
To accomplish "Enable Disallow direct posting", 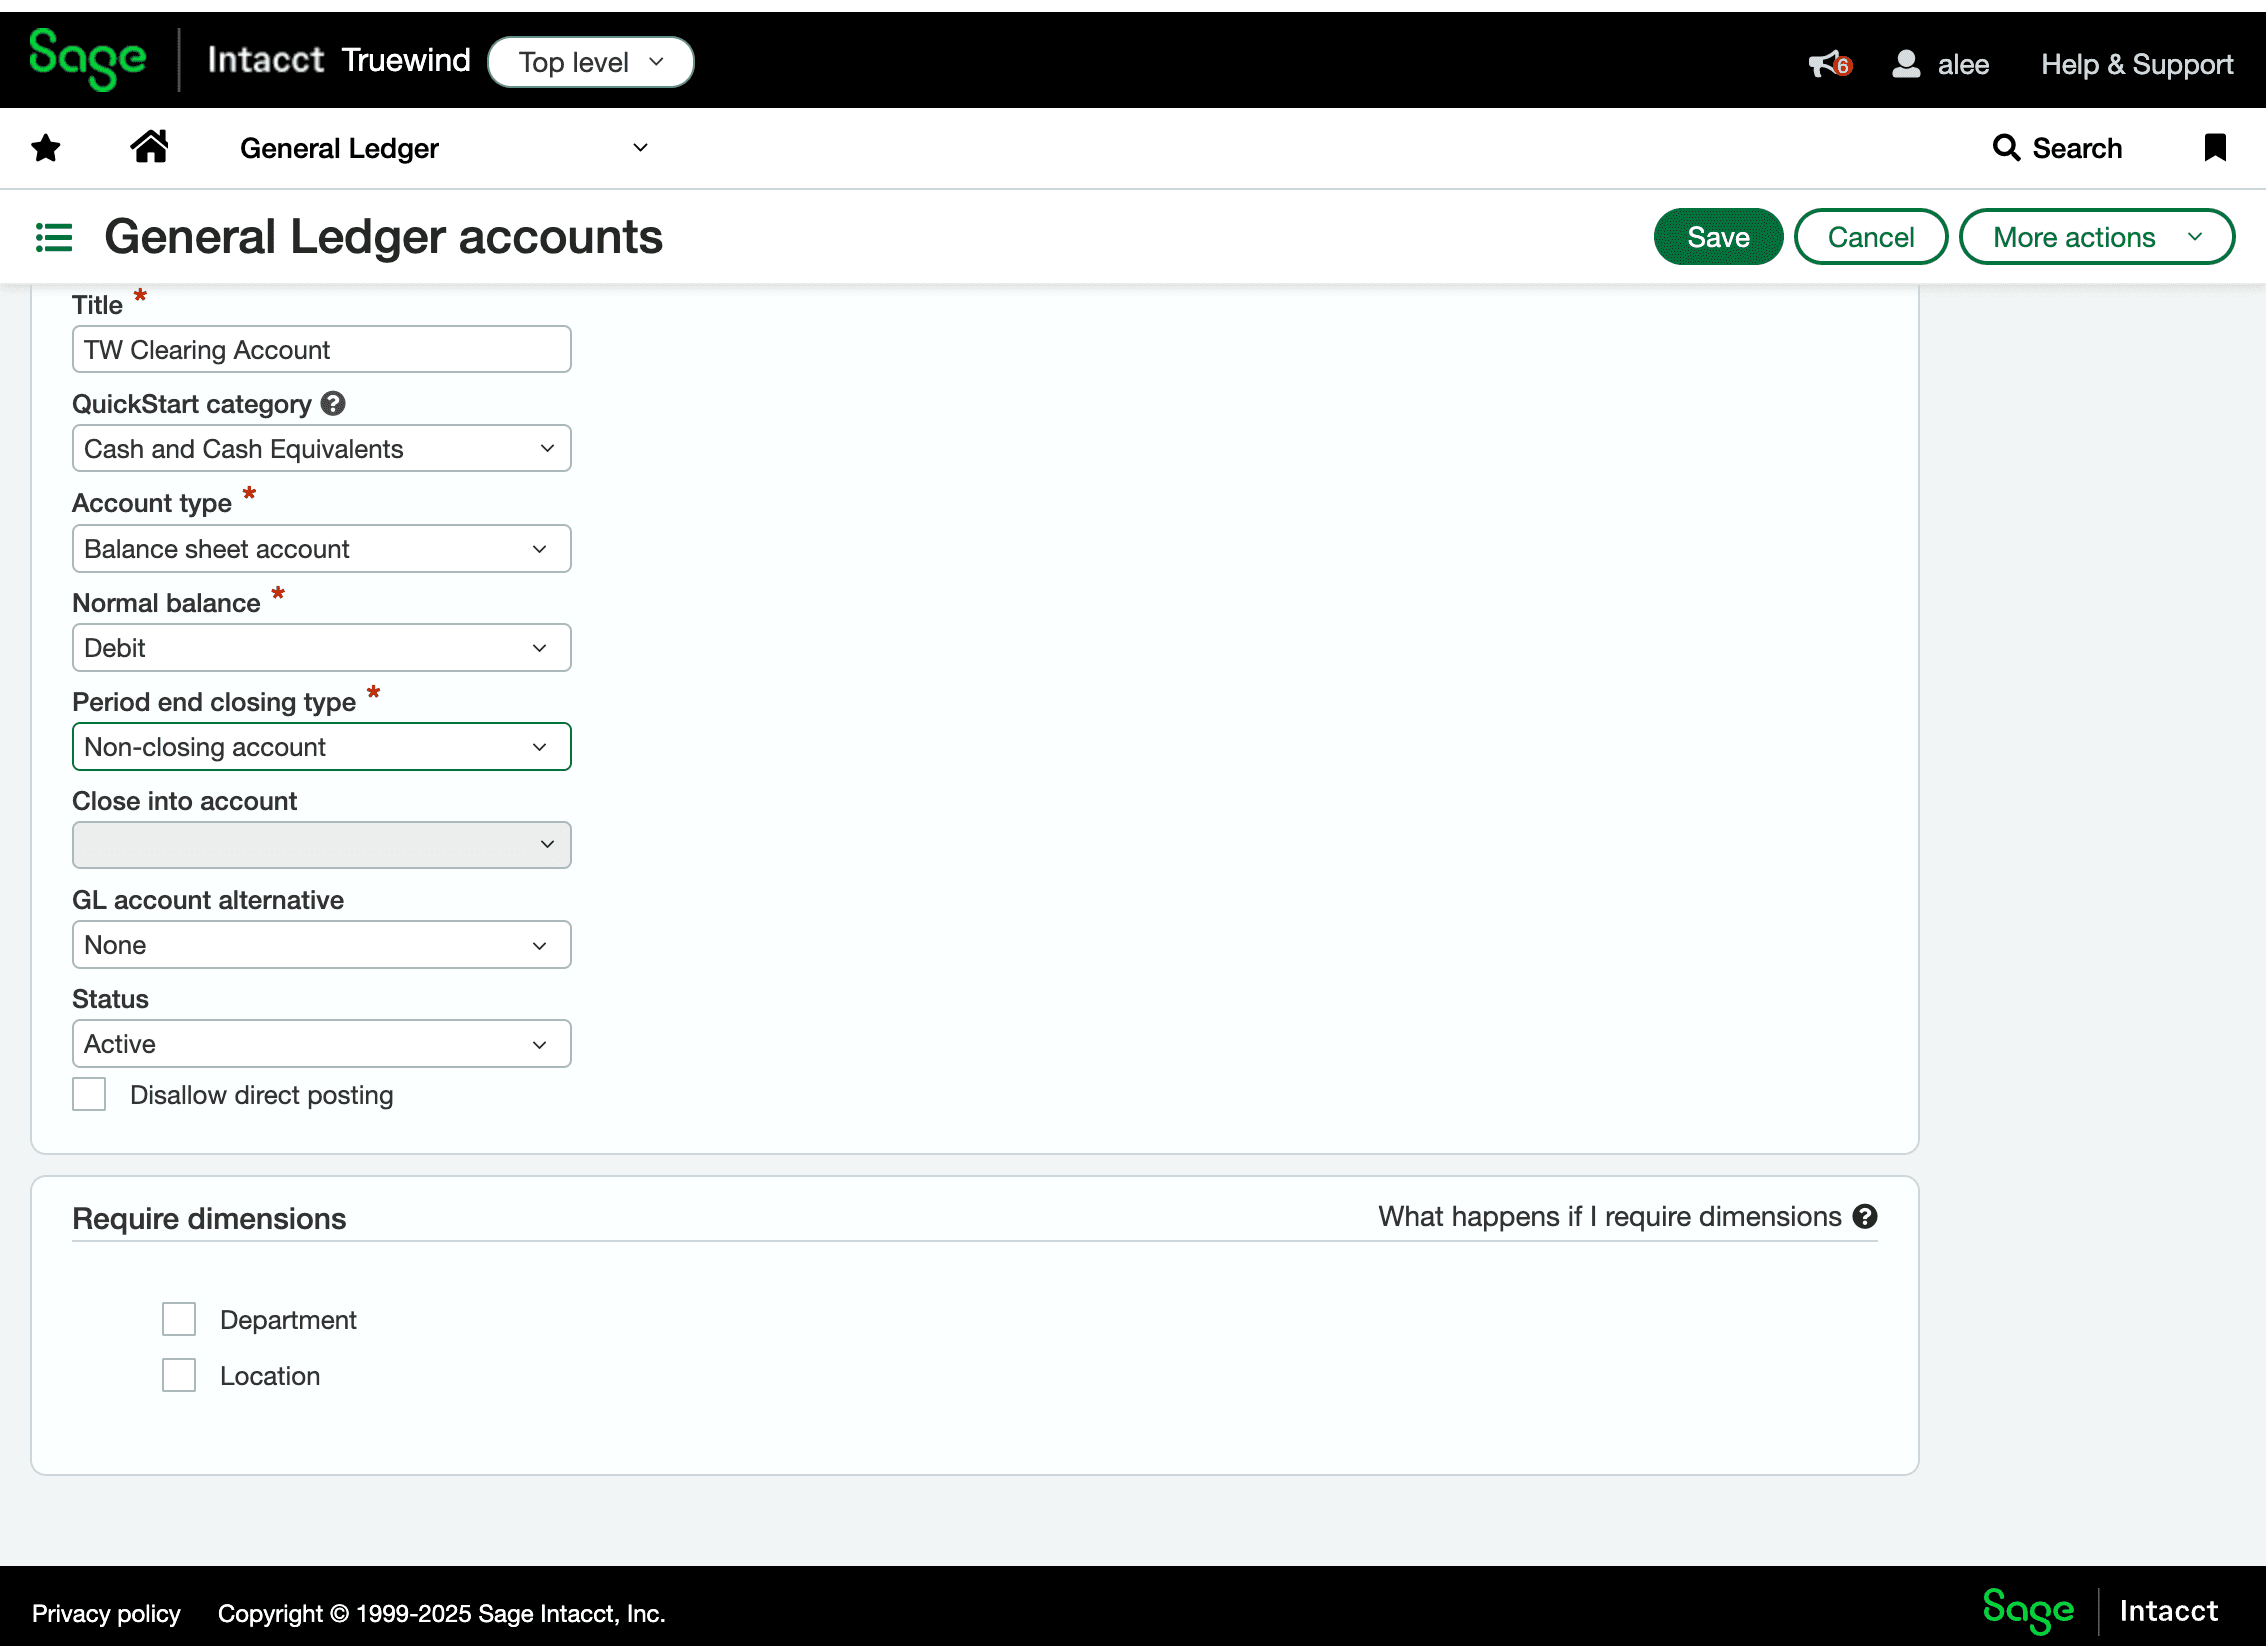I will 89,1094.
